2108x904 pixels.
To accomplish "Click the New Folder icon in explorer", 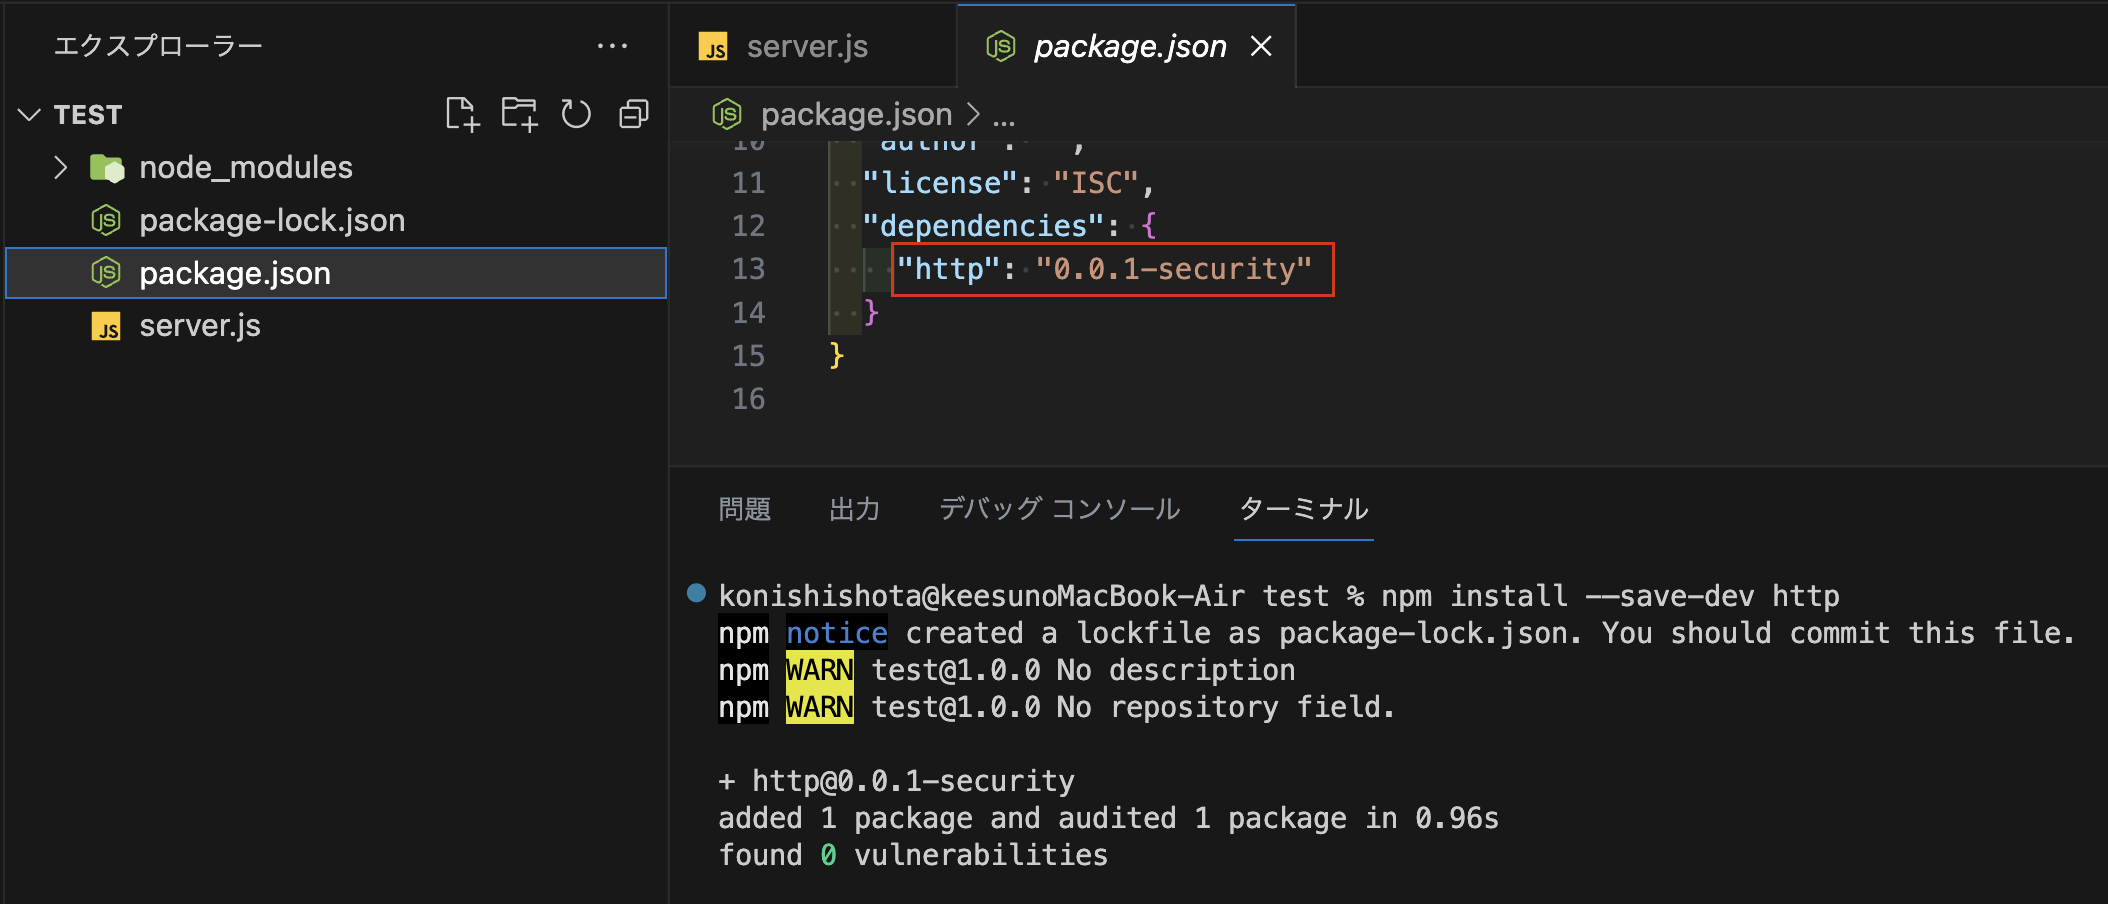I will [x=519, y=114].
